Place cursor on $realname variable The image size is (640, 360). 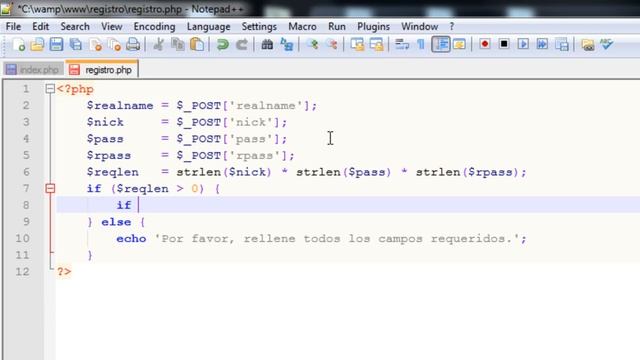pos(120,106)
